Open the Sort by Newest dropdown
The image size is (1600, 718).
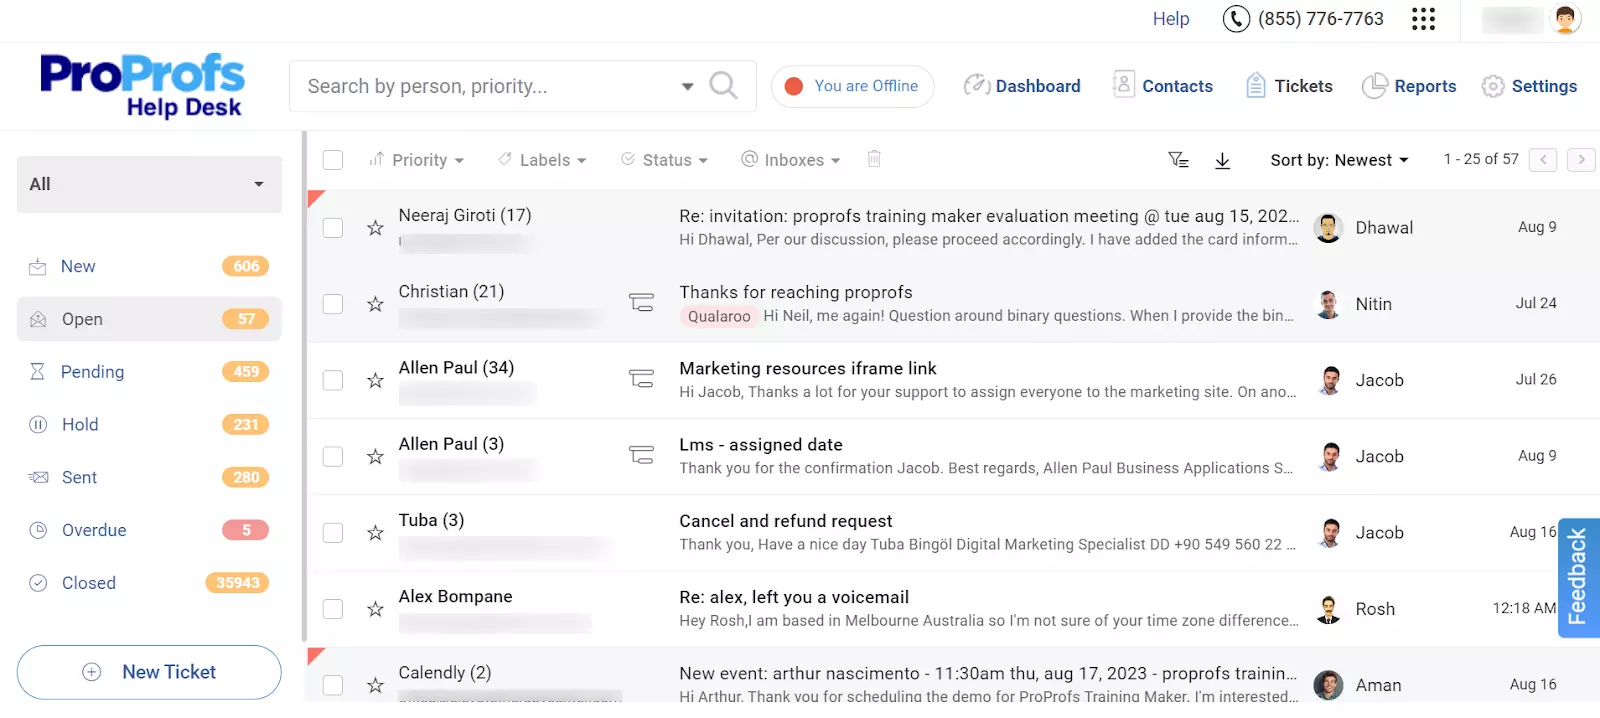1339,160
